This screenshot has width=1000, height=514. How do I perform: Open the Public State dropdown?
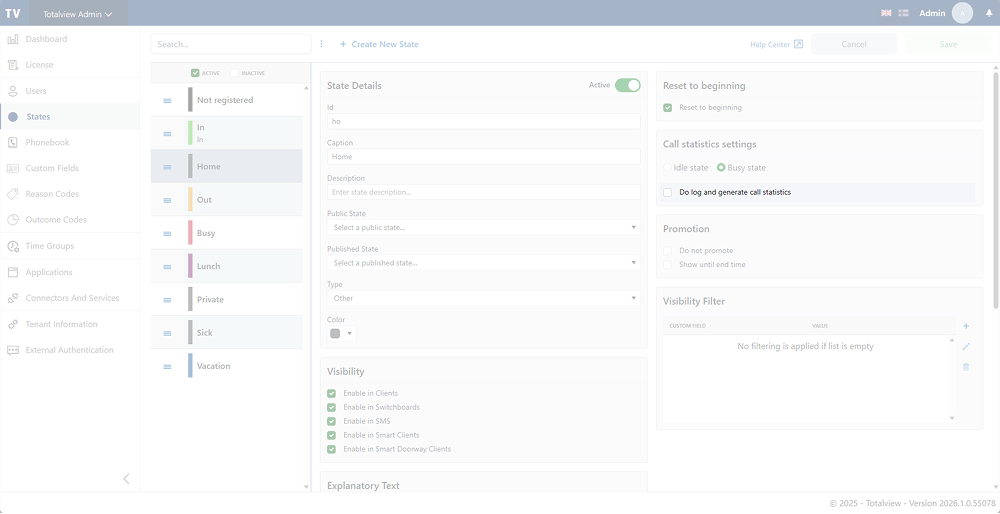point(483,228)
